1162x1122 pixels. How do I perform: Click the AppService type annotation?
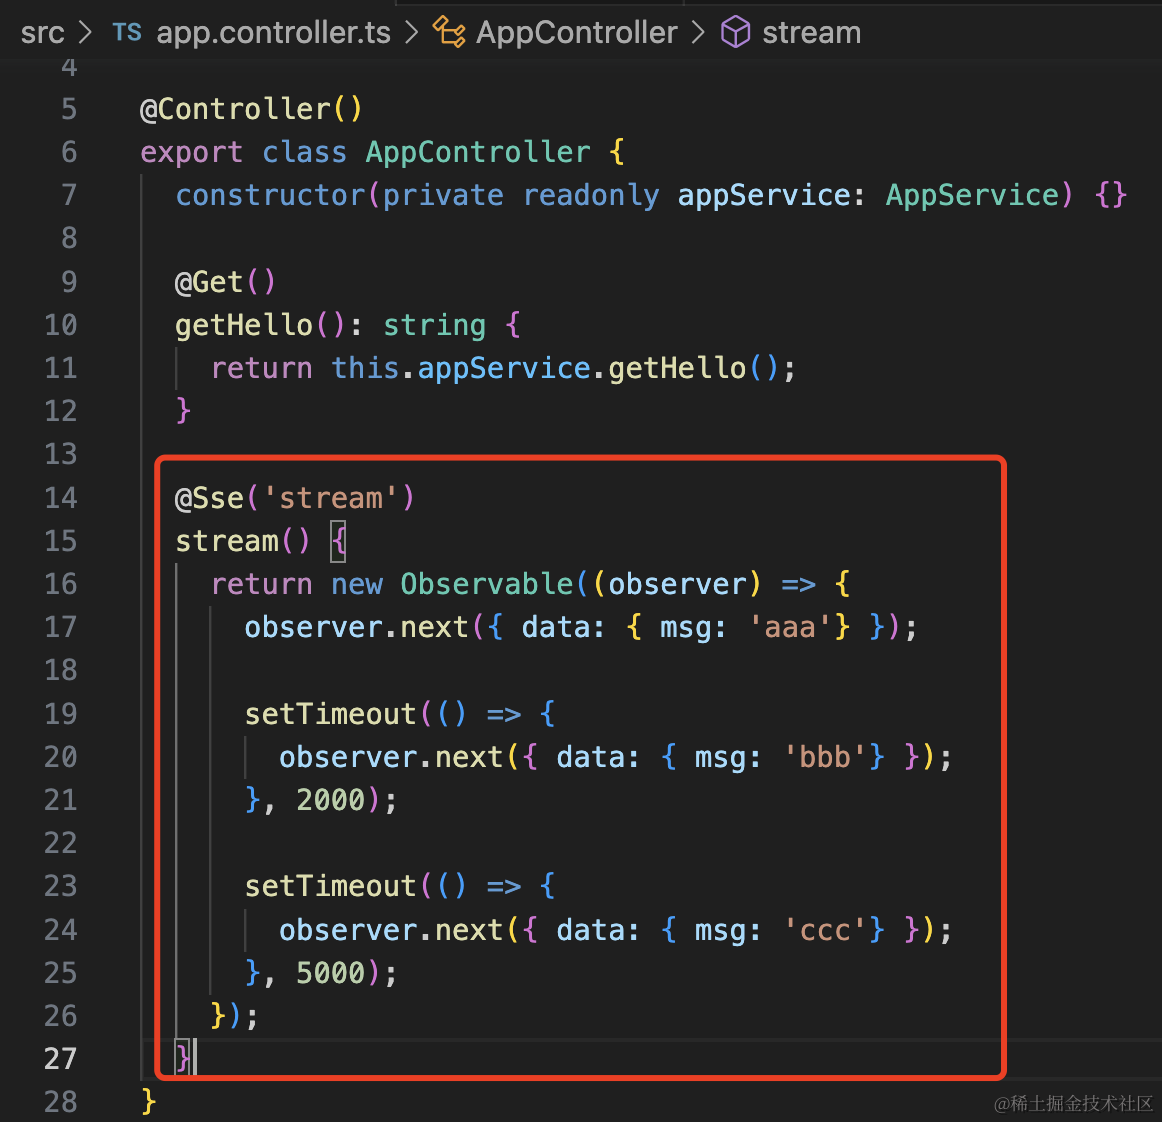click(972, 195)
